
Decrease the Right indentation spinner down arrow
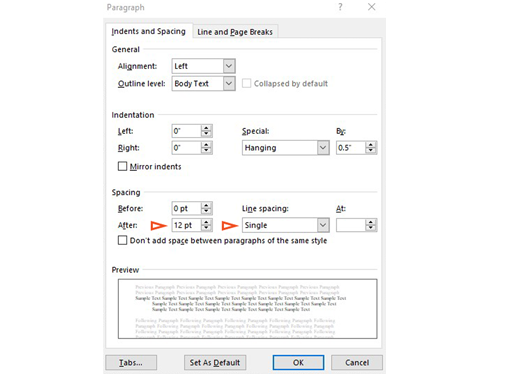[206, 151]
